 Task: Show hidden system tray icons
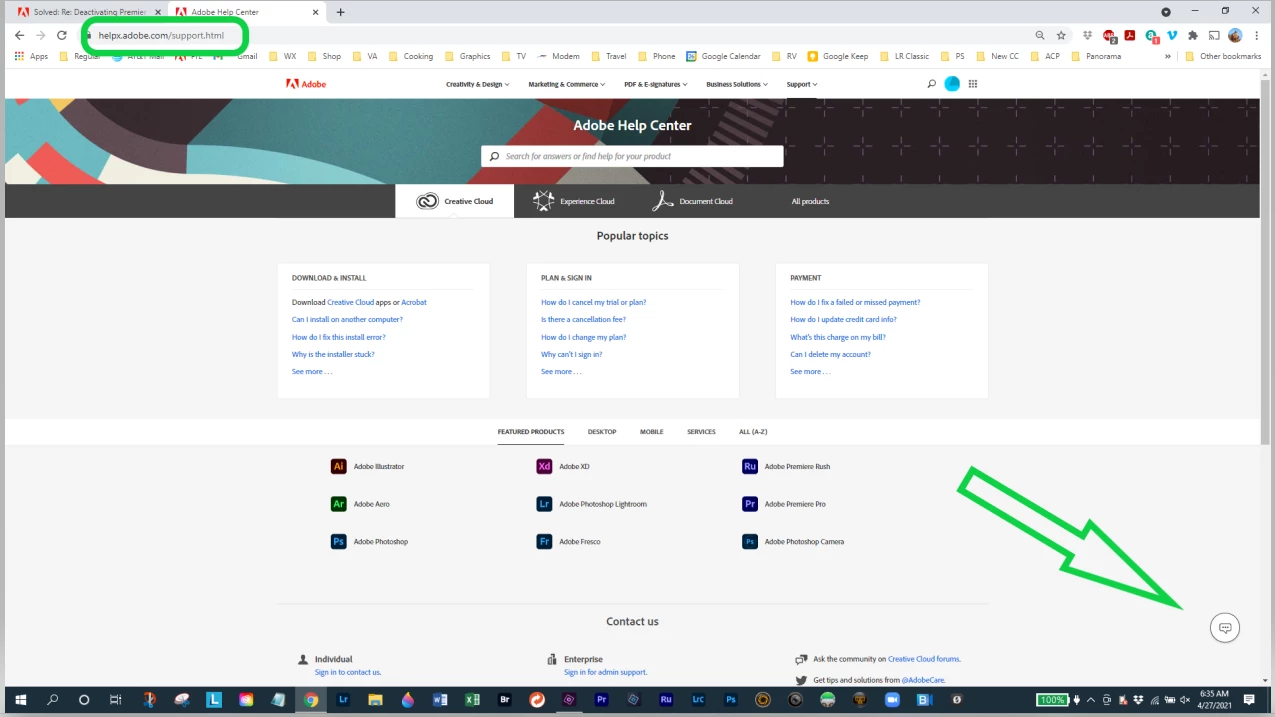1090,700
